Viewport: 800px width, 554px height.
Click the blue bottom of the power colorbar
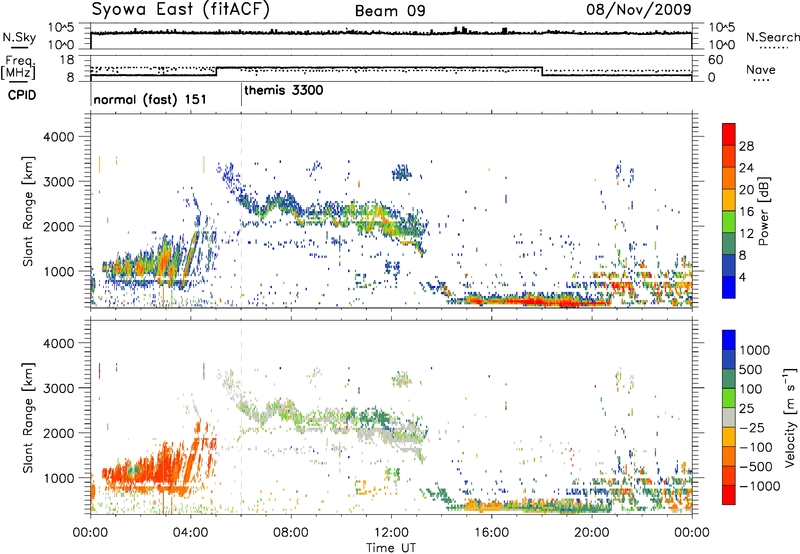pos(729,287)
